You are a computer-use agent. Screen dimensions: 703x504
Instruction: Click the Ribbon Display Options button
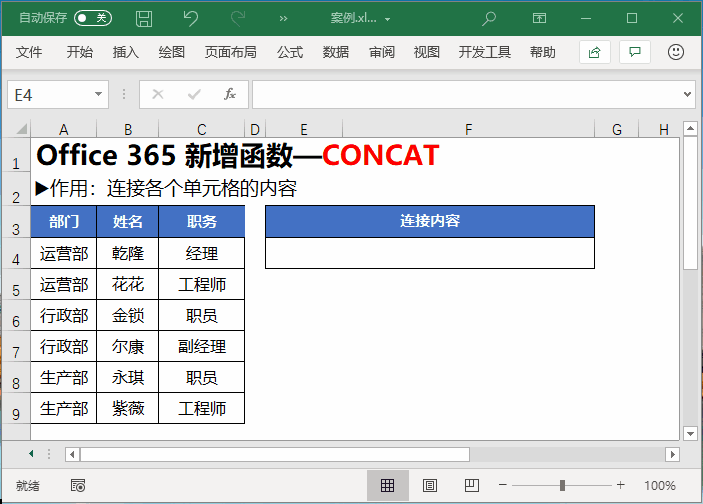pyautogui.click(x=540, y=18)
